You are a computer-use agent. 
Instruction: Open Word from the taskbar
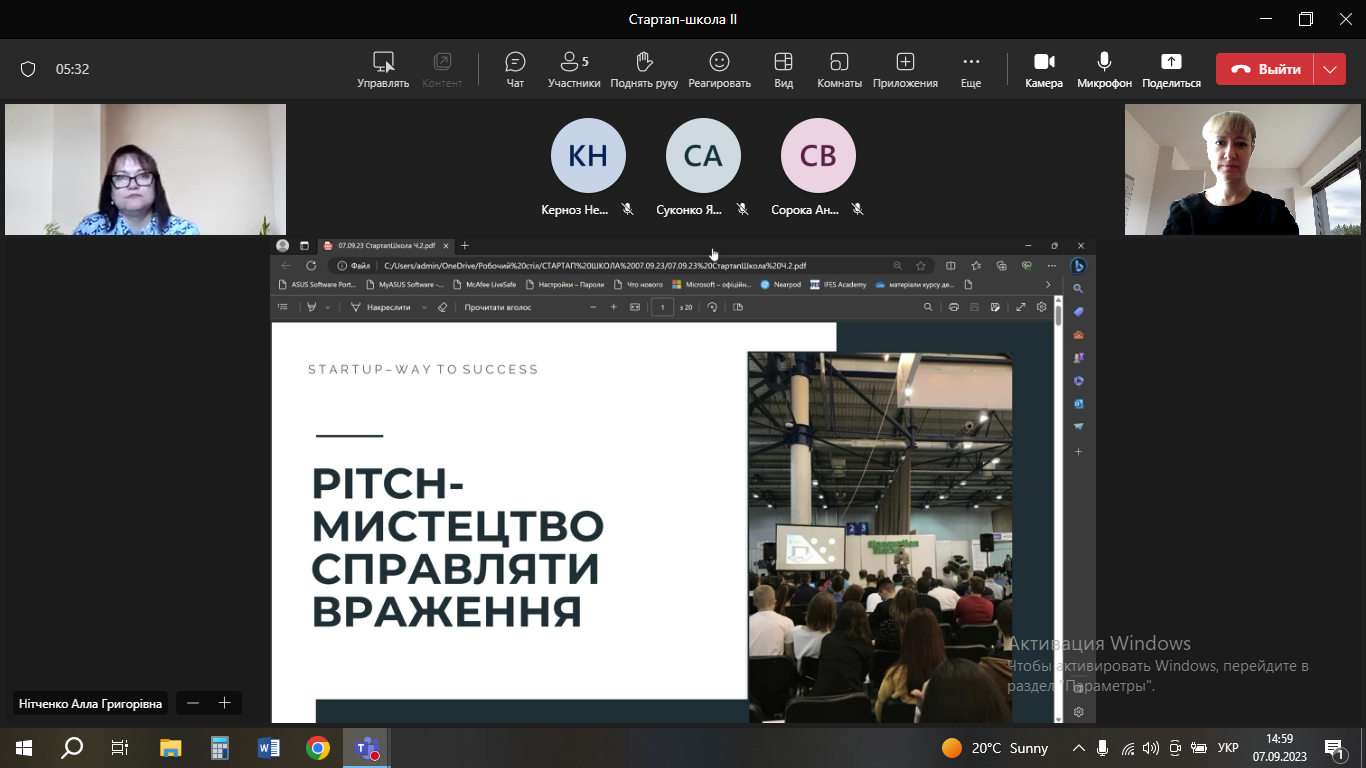[x=269, y=748]
